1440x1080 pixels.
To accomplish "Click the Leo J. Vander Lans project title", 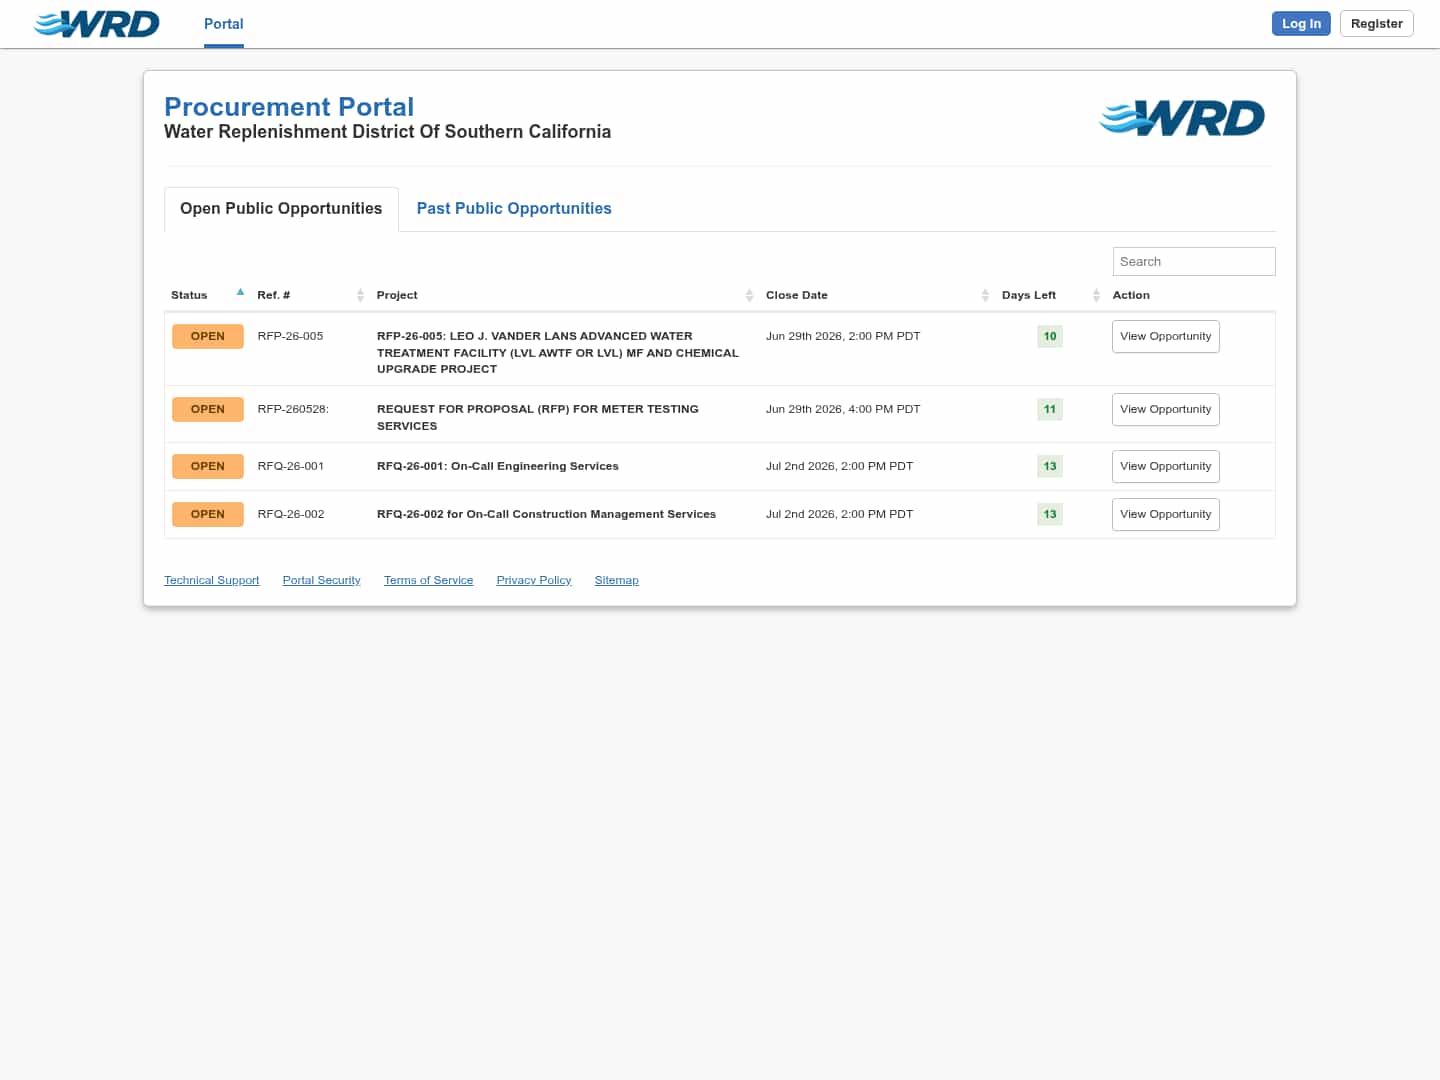I will click(x=558, y=353).
